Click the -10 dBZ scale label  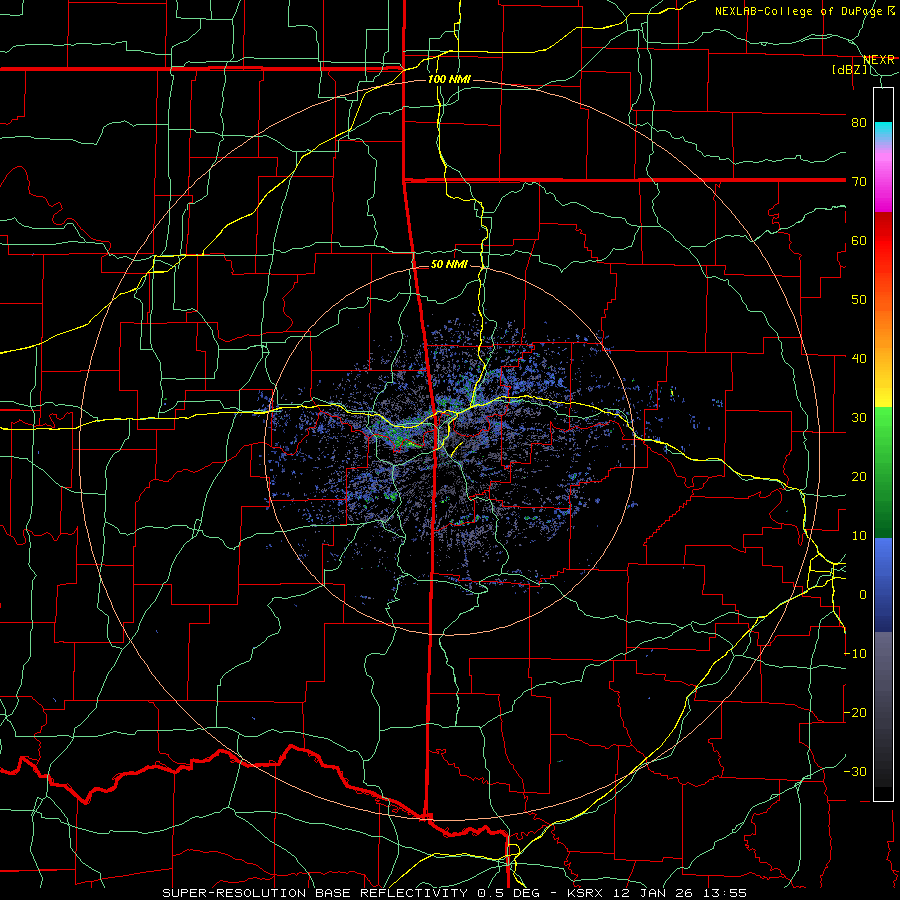tap(855, 654)
